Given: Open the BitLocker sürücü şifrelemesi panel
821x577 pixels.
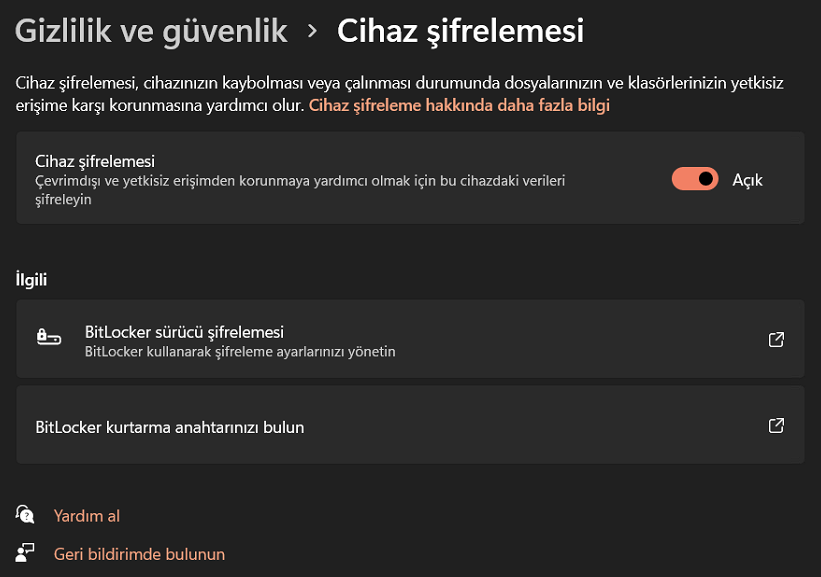Looking at the screenshot, I should click(x=410, y=338).
